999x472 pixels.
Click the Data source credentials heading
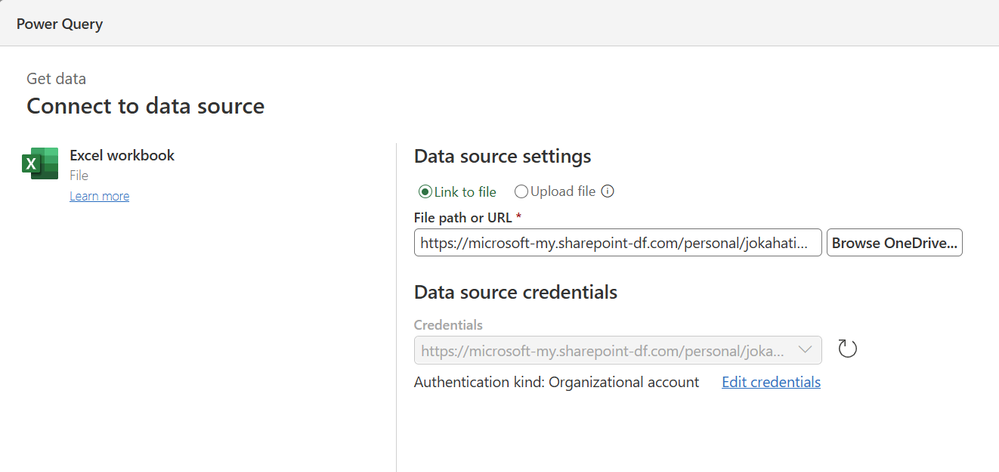515,293
